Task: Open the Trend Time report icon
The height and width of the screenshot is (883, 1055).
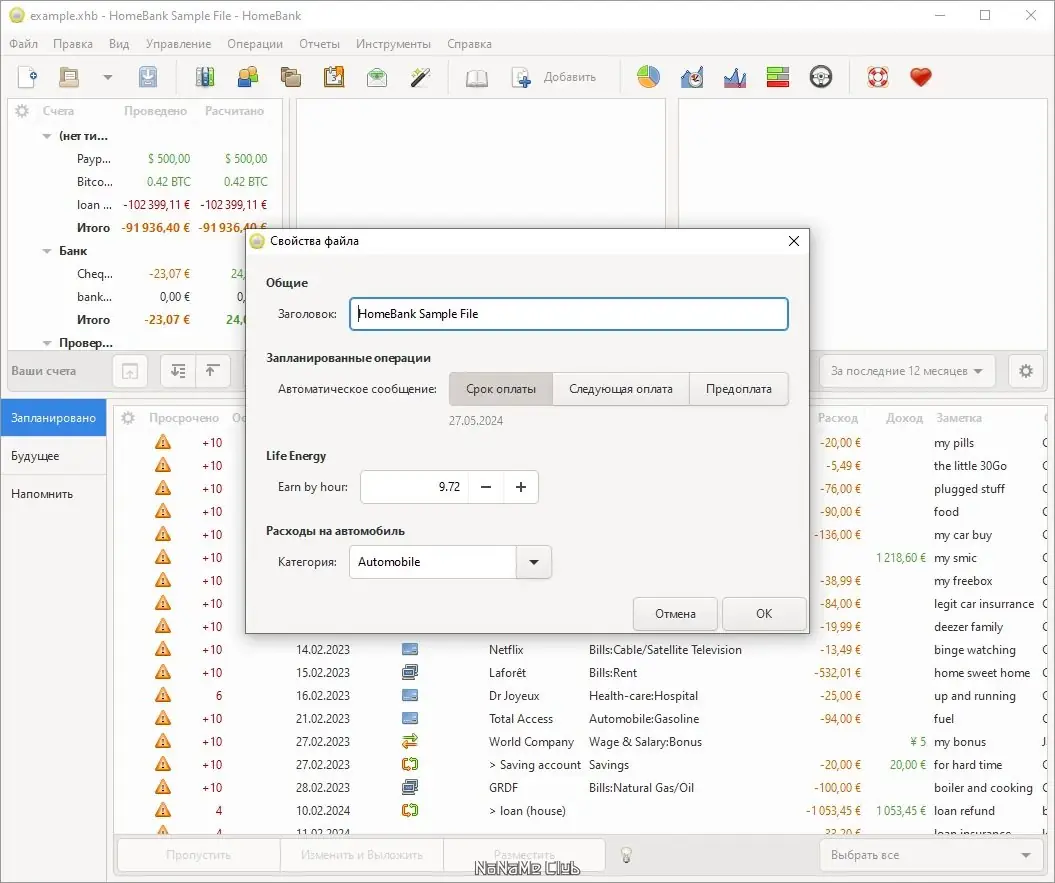Action: pos(692,77)
